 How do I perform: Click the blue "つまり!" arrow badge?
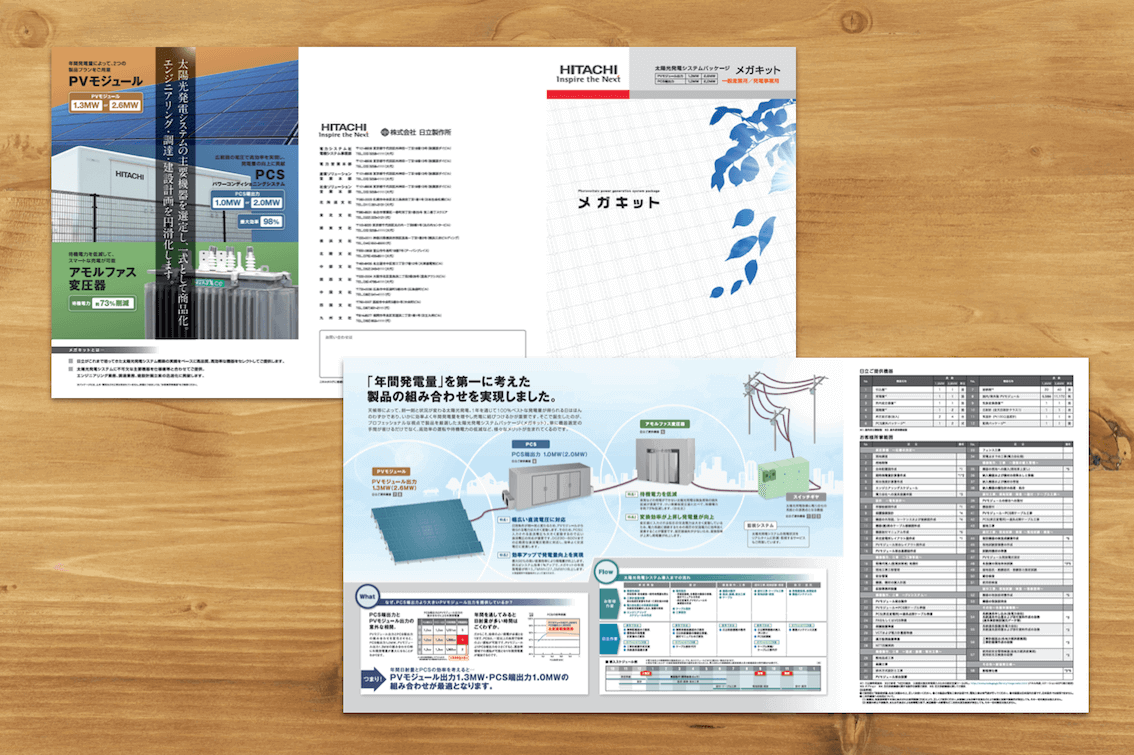point(373,680)
